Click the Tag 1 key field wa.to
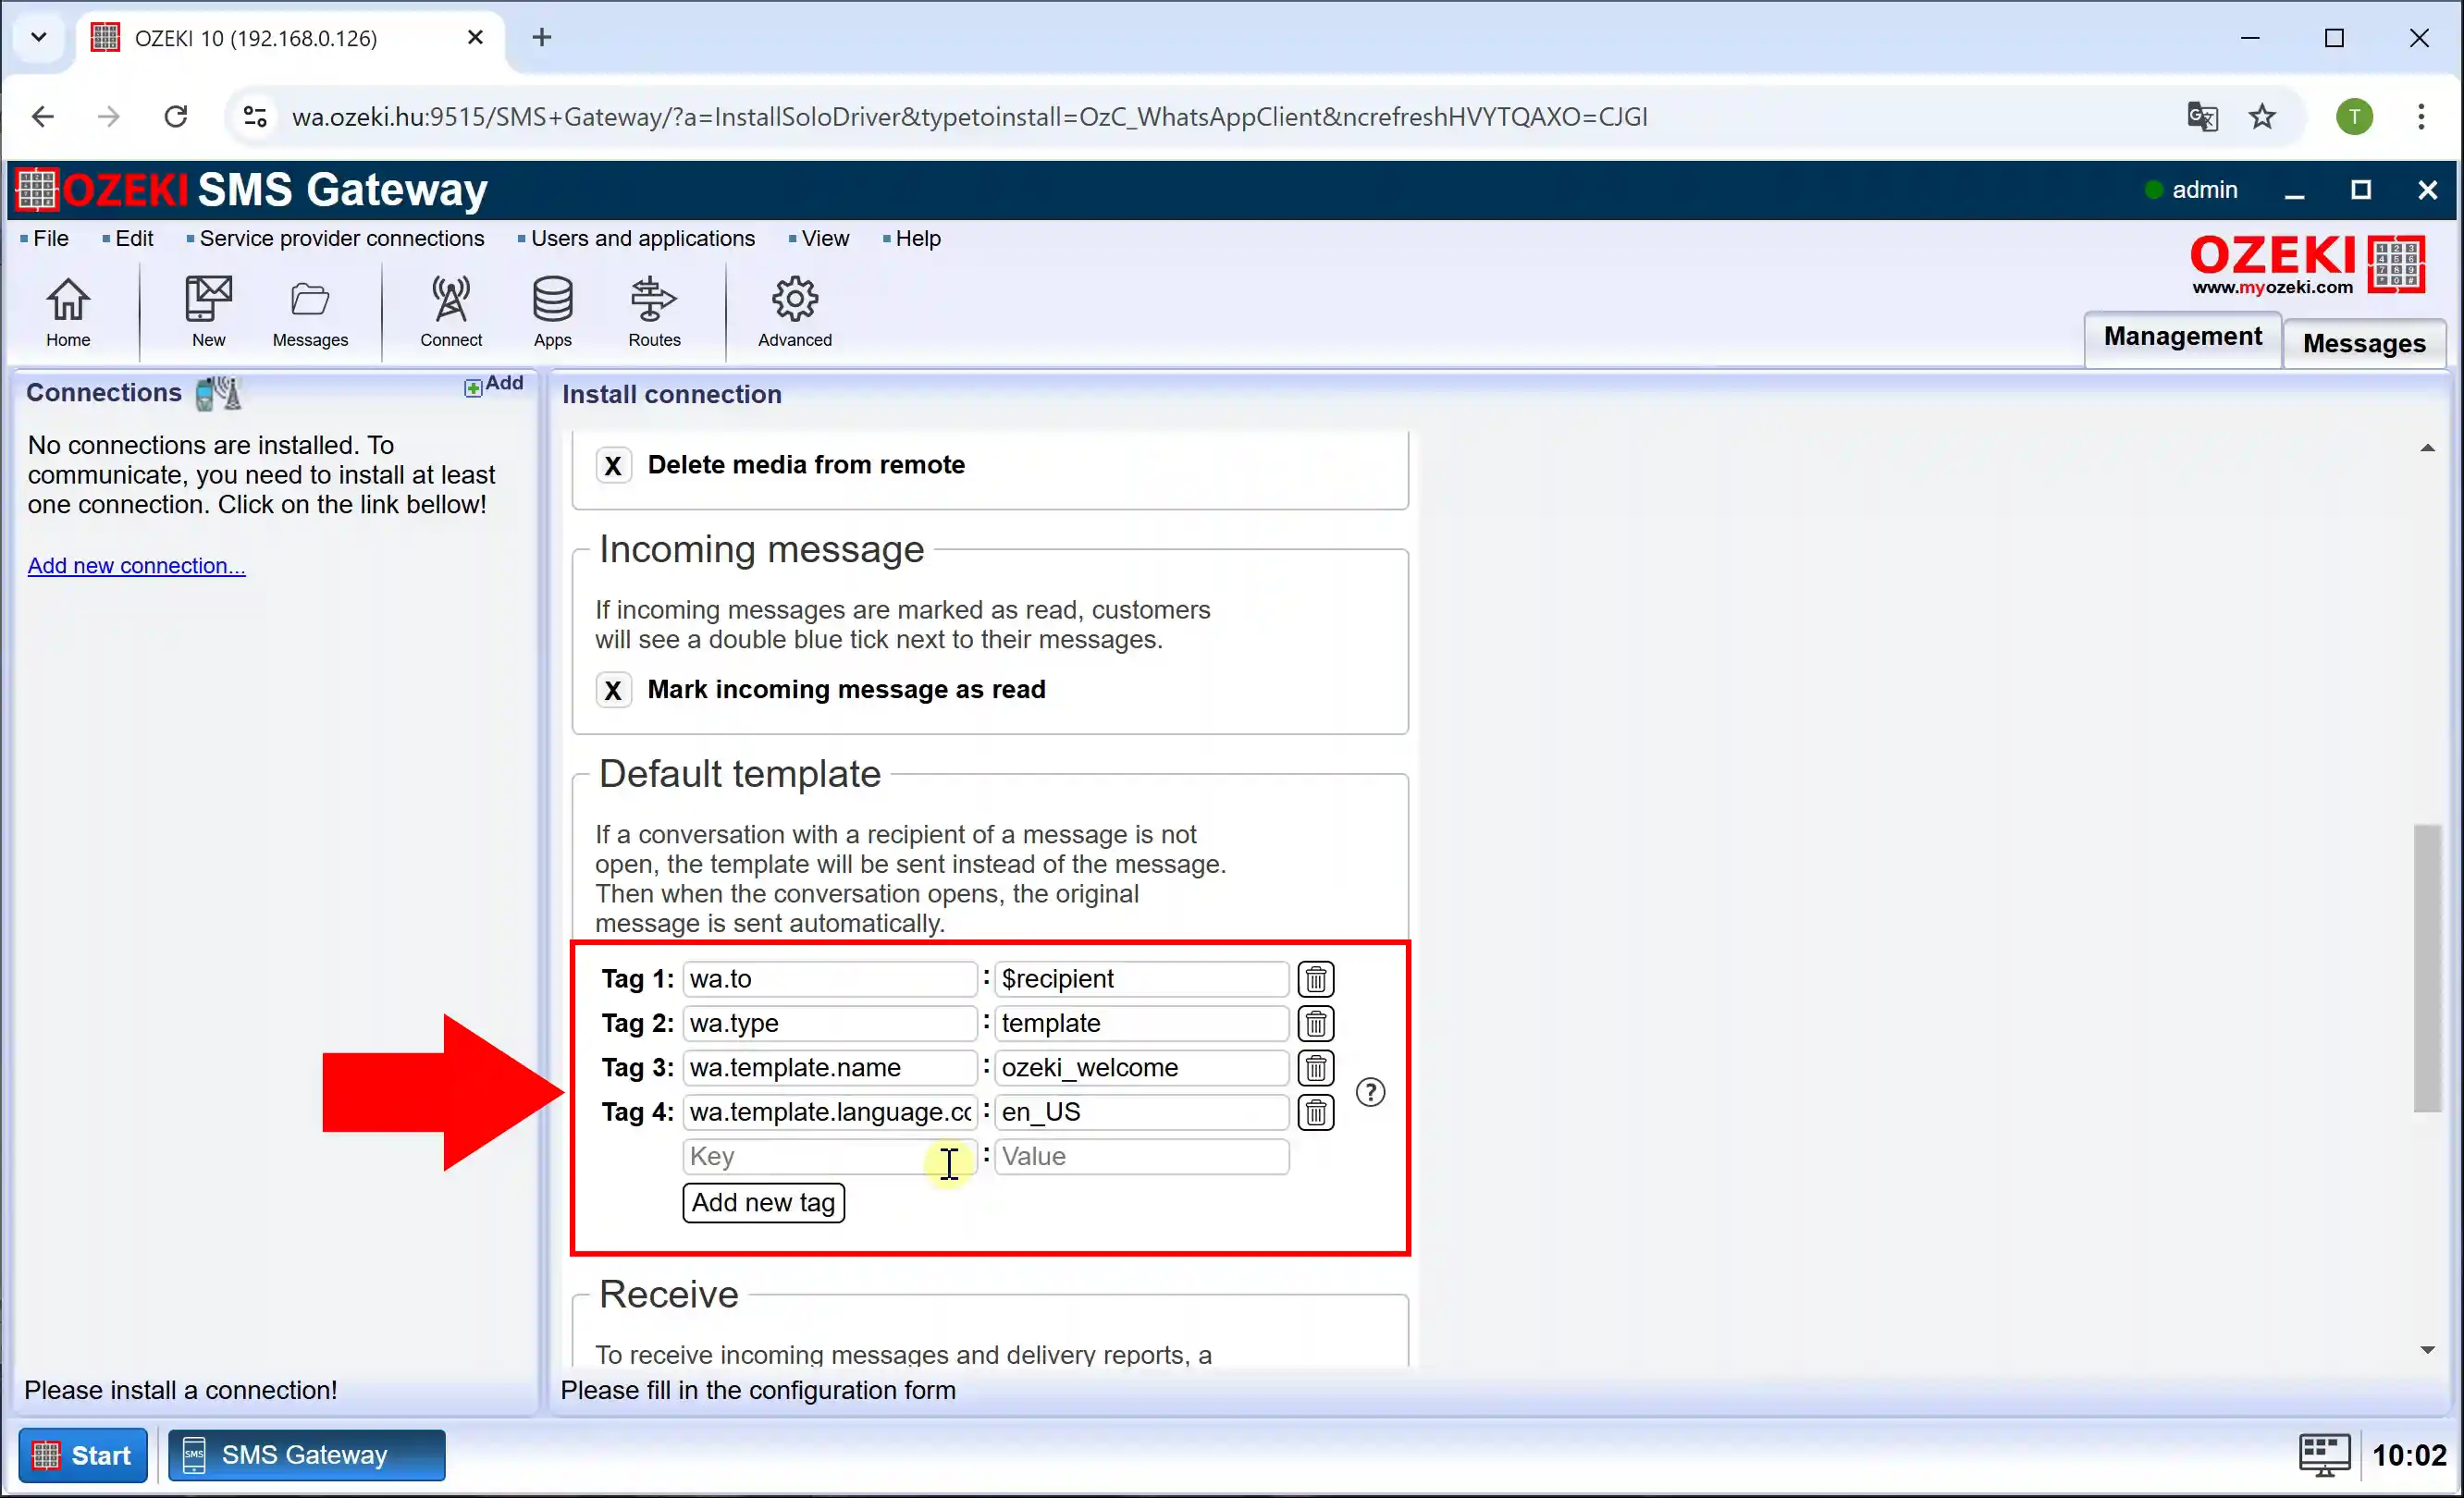 point(829,979)
